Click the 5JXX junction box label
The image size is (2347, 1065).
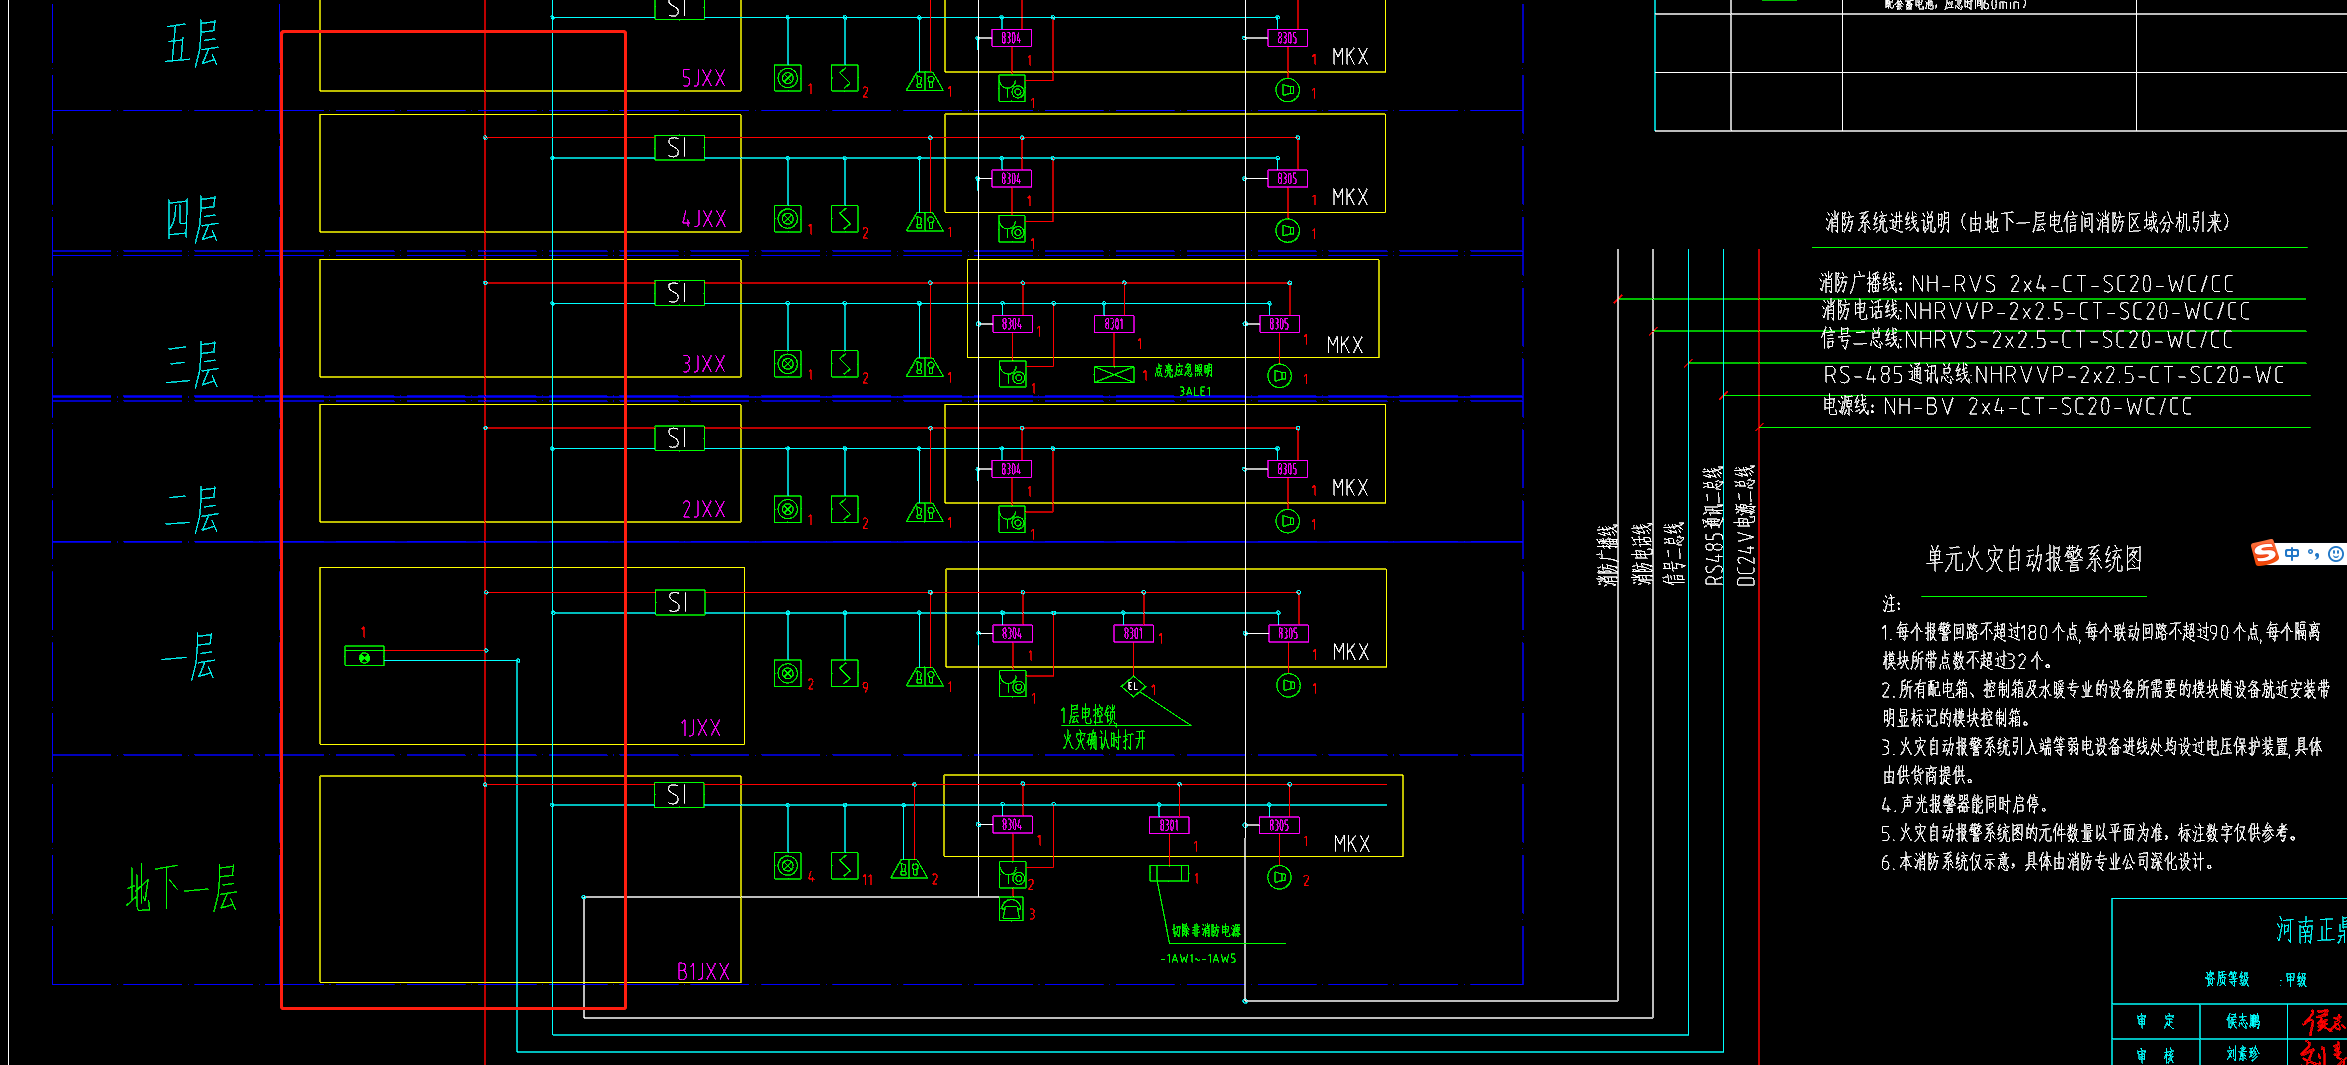click(x=704, y=78)
